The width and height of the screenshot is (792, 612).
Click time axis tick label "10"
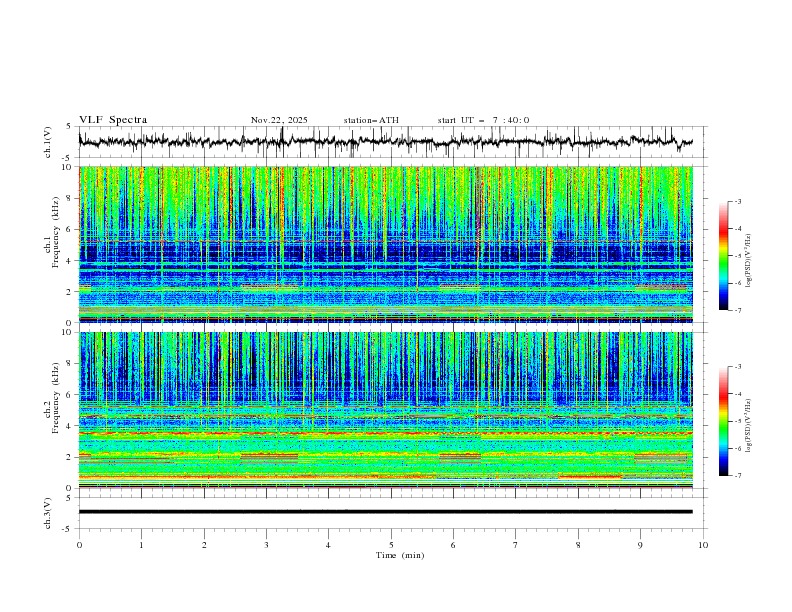703,545
